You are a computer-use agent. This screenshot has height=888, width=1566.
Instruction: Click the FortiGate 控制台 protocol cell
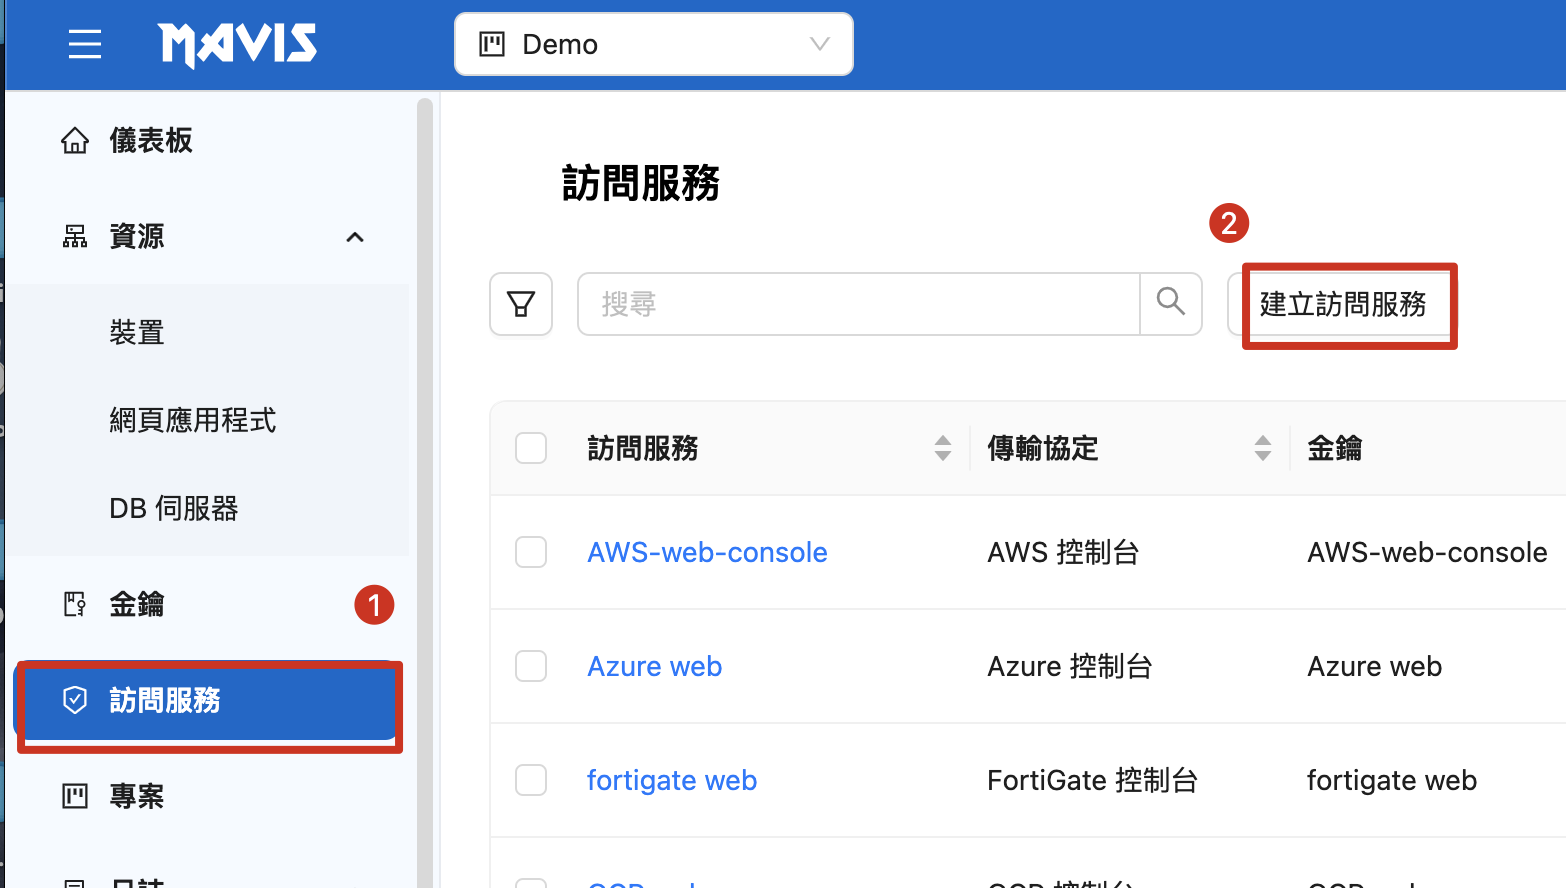pos(1092,780)
